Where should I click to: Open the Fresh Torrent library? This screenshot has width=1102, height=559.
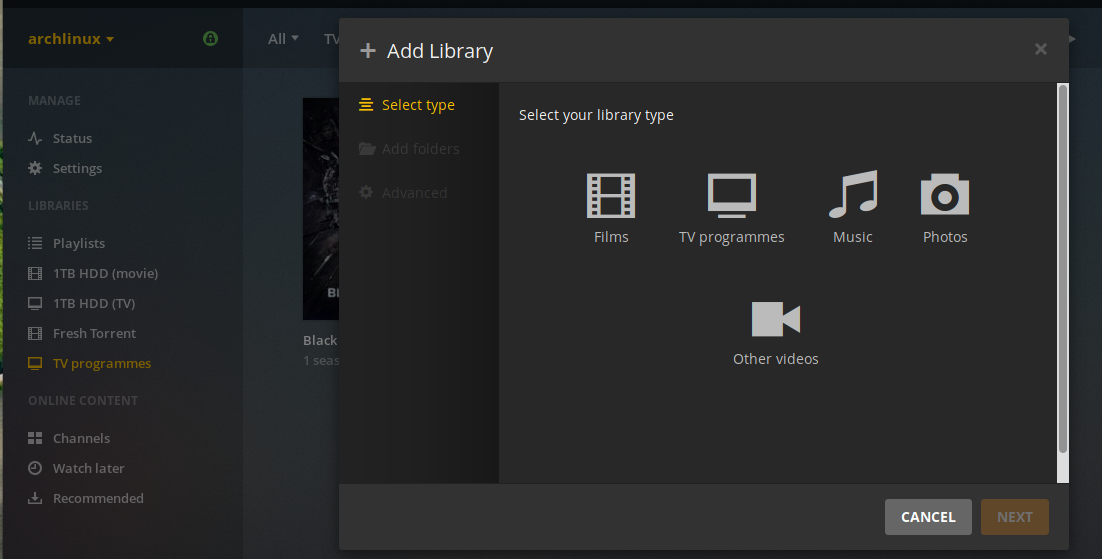click(x=93, y=334)
